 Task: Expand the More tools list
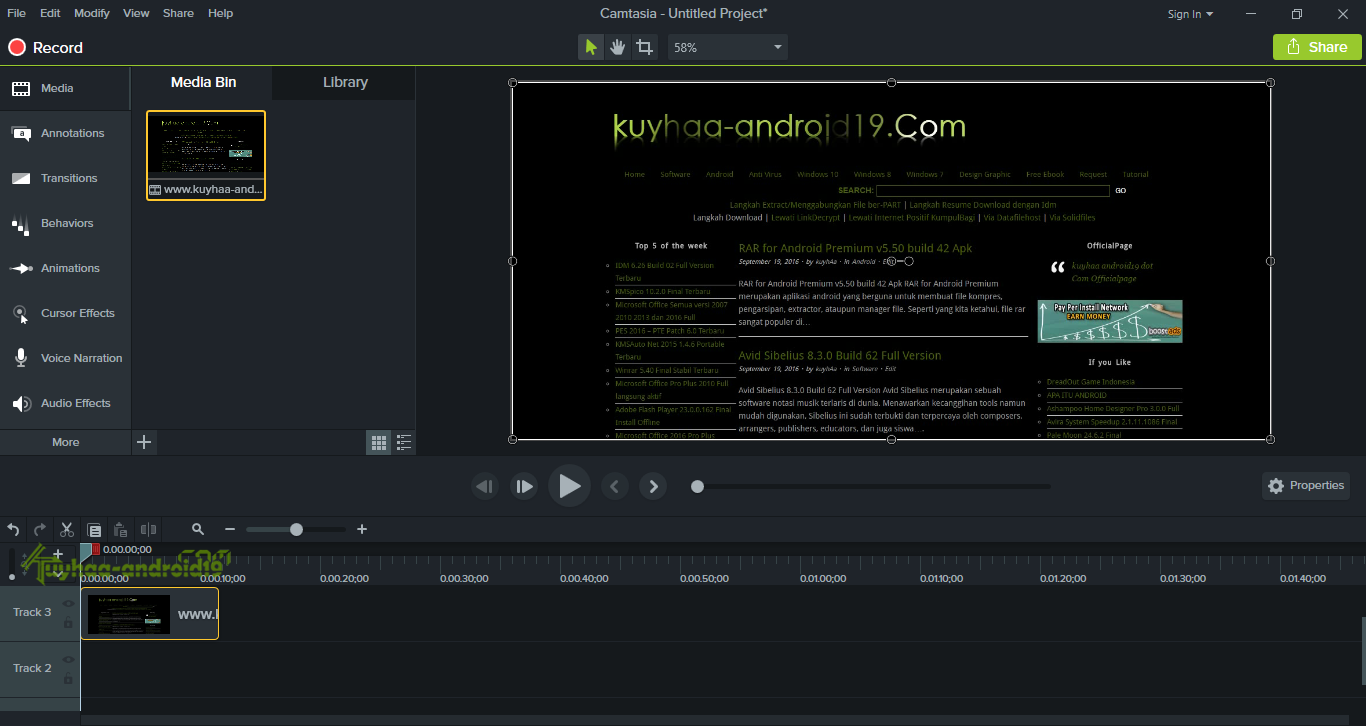(x=65, y=442)
